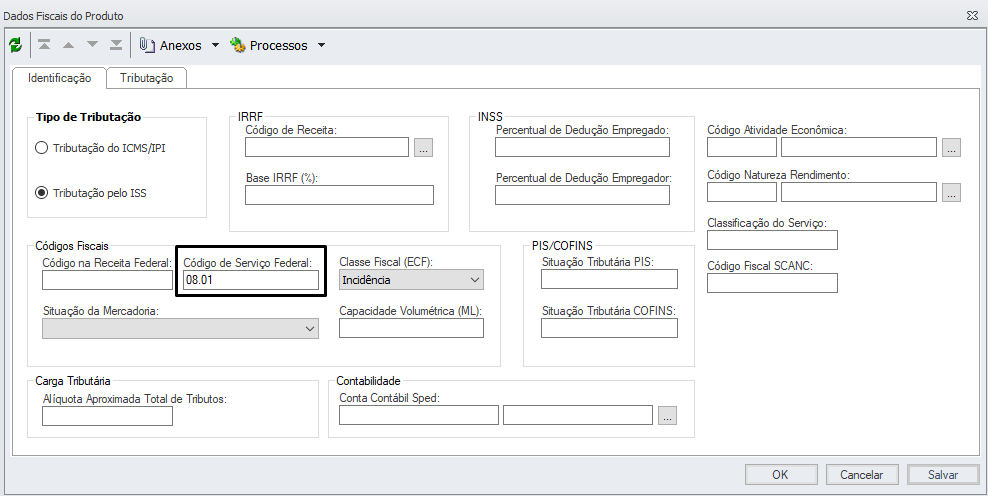
Task: Click the Cancelar button
Action: pyautogui.click(x=861, y=475)
